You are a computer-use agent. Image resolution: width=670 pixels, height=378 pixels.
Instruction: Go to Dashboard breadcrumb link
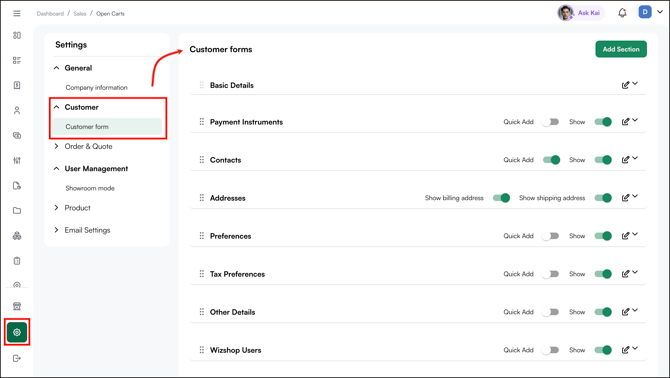pyautogui.click(x=50, y=14)
